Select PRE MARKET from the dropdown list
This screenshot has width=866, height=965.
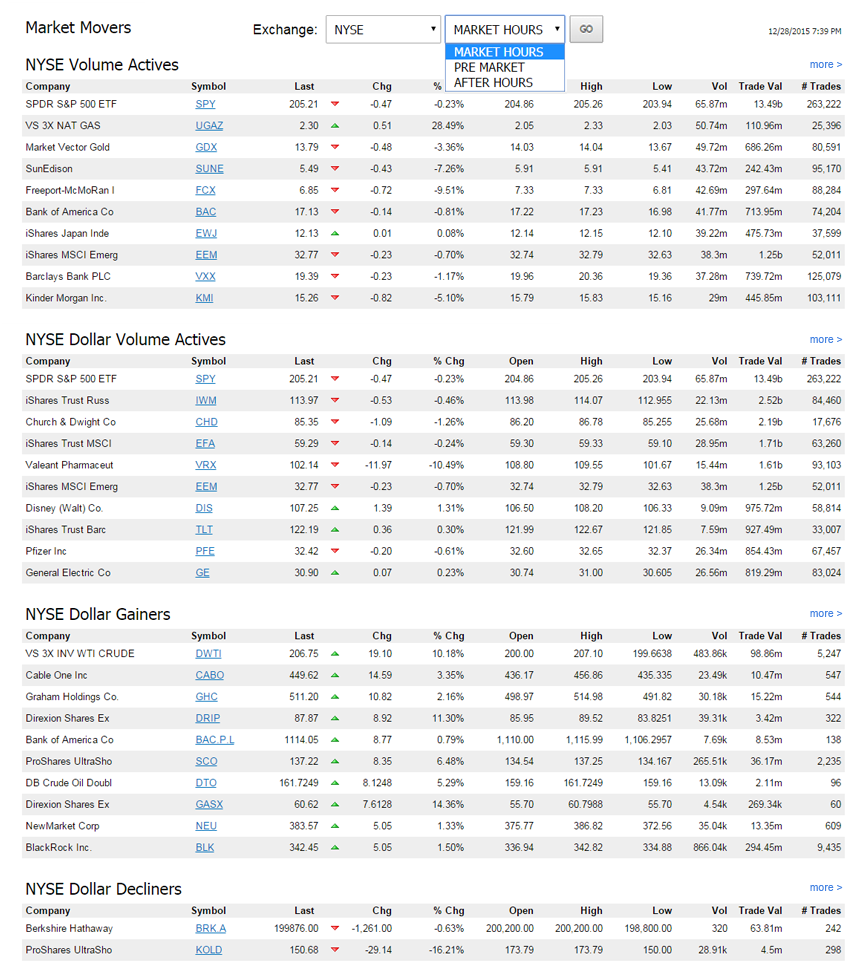pyautogui.click(x=489, y=68)
